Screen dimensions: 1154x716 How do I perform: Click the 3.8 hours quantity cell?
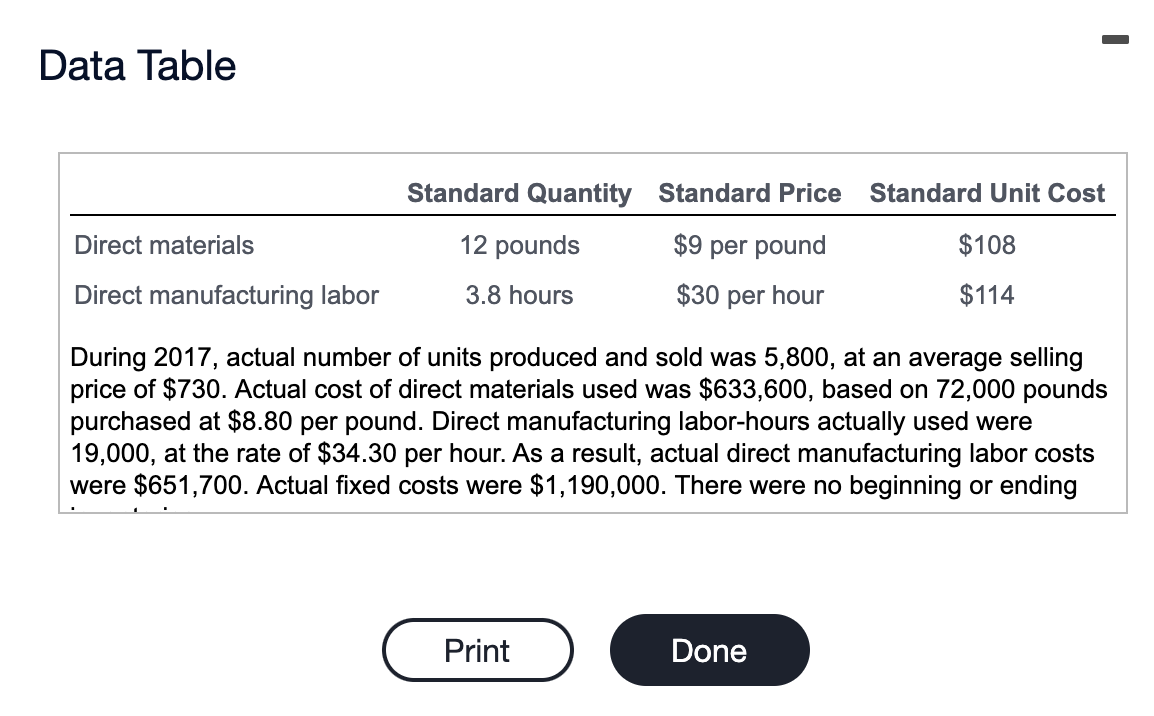point(519,295)
